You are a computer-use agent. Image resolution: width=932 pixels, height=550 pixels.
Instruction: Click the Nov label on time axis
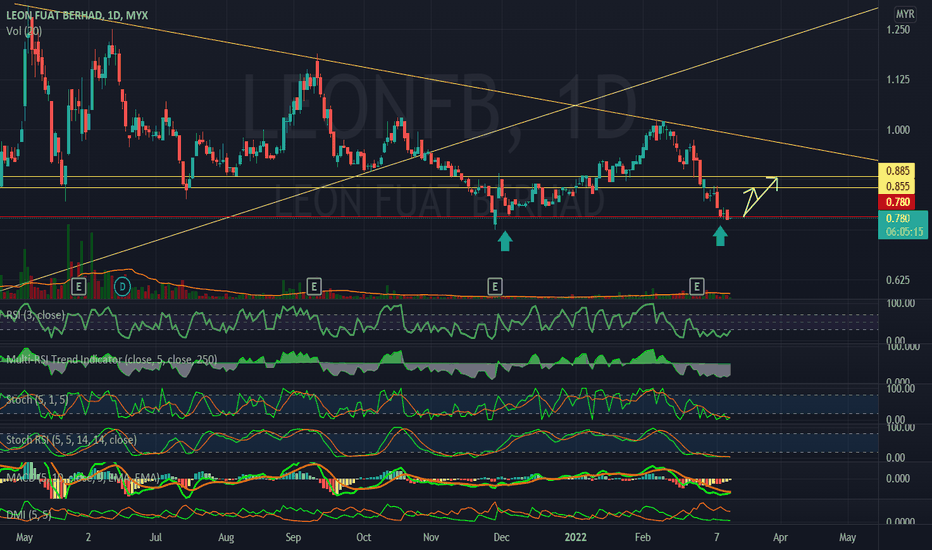[x=430, y=538]
